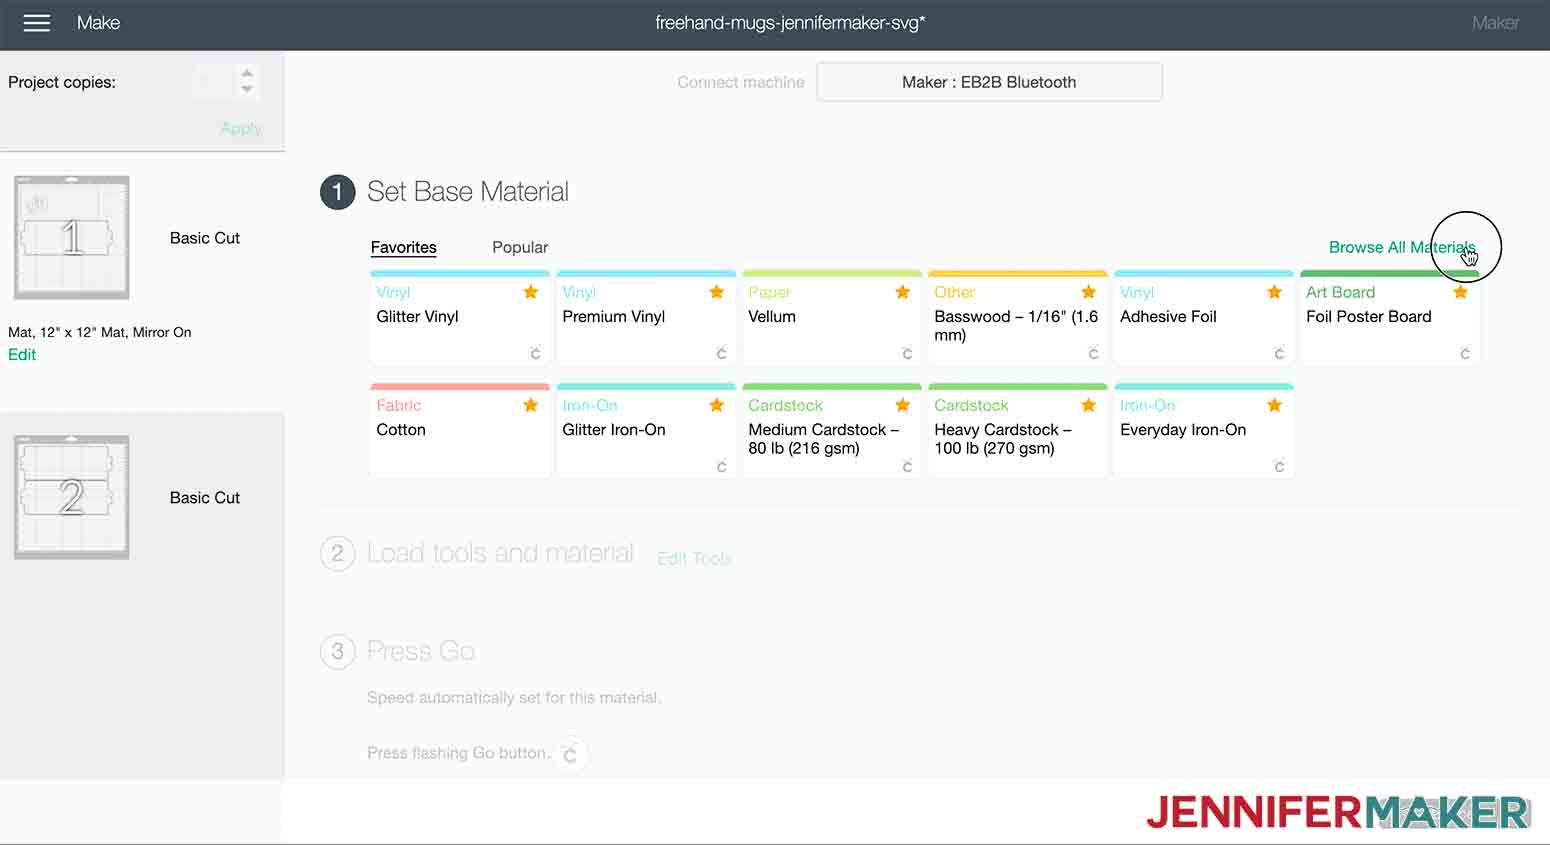Select Glitter Iron-On material

[645, 431]
